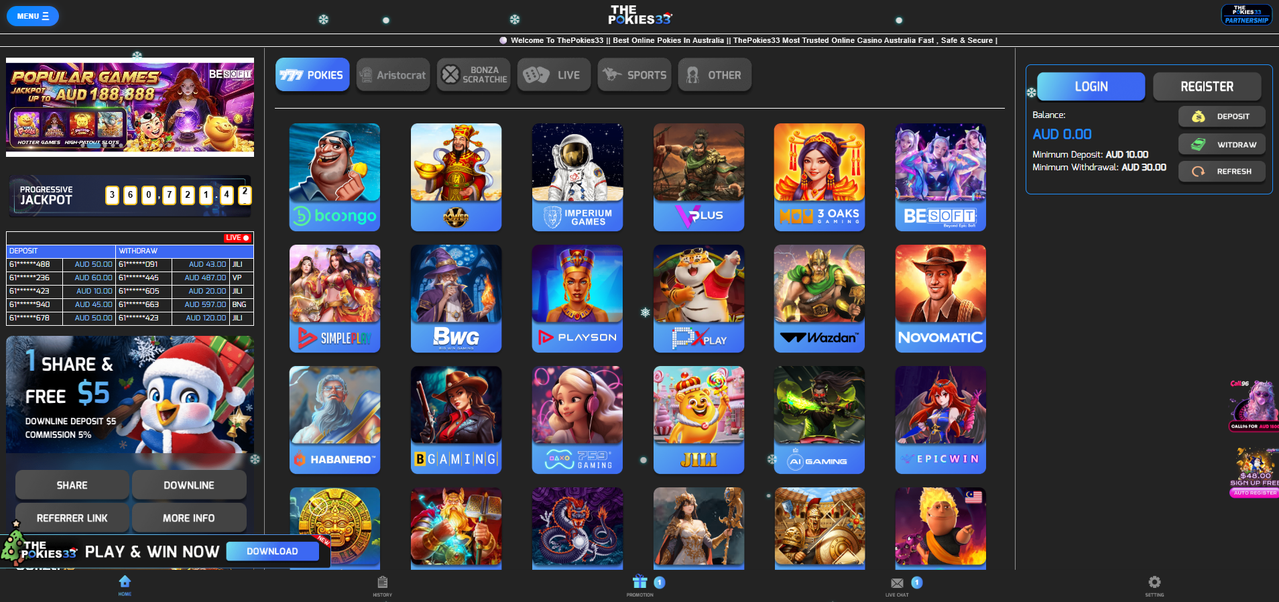
Task: Click ThePokies33 Partnership logo badge
Action: 1246,14
